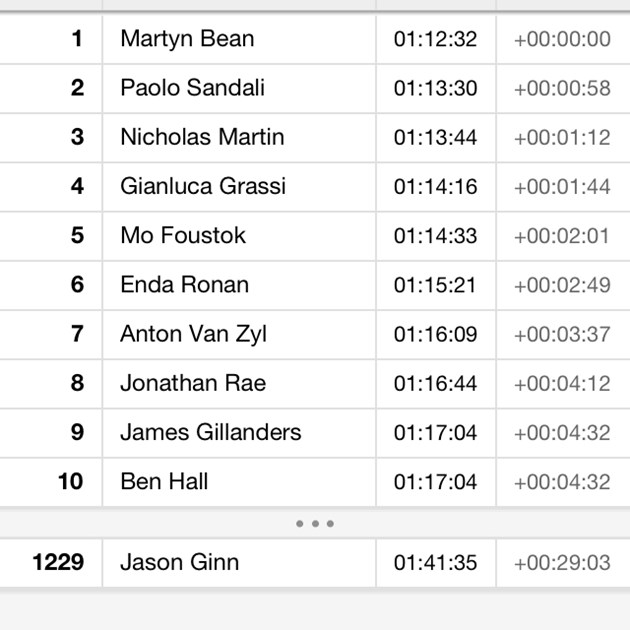Image resolution: width=630 pixels, height=630 pixels.
Task: Click James Gillanders' name
Action: [x=210, y=432]
